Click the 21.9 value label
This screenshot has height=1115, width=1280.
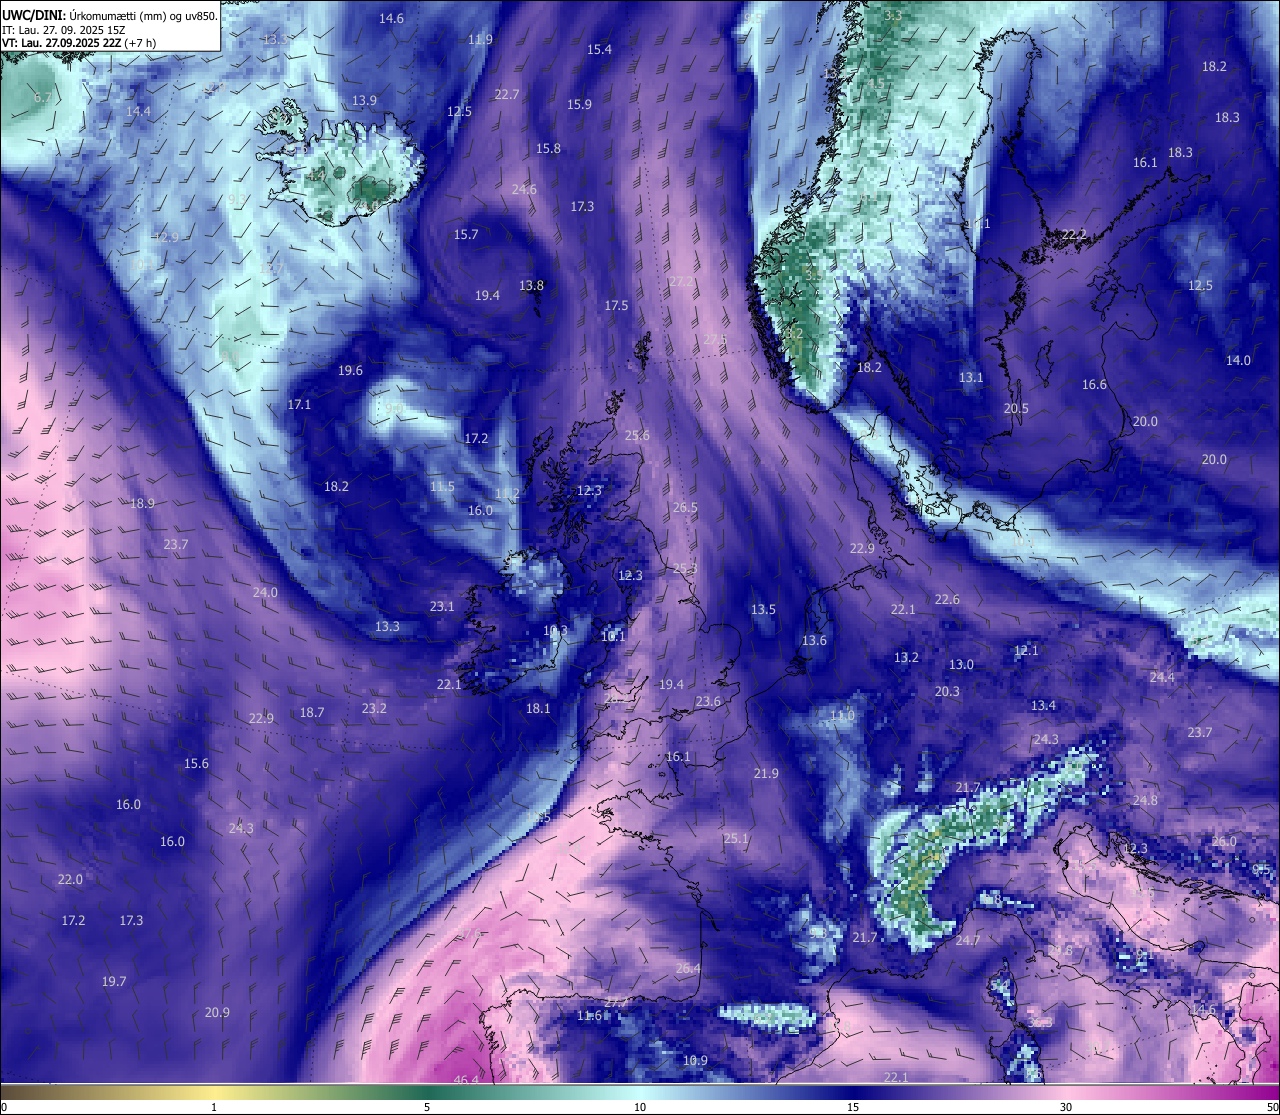[766, 774]
